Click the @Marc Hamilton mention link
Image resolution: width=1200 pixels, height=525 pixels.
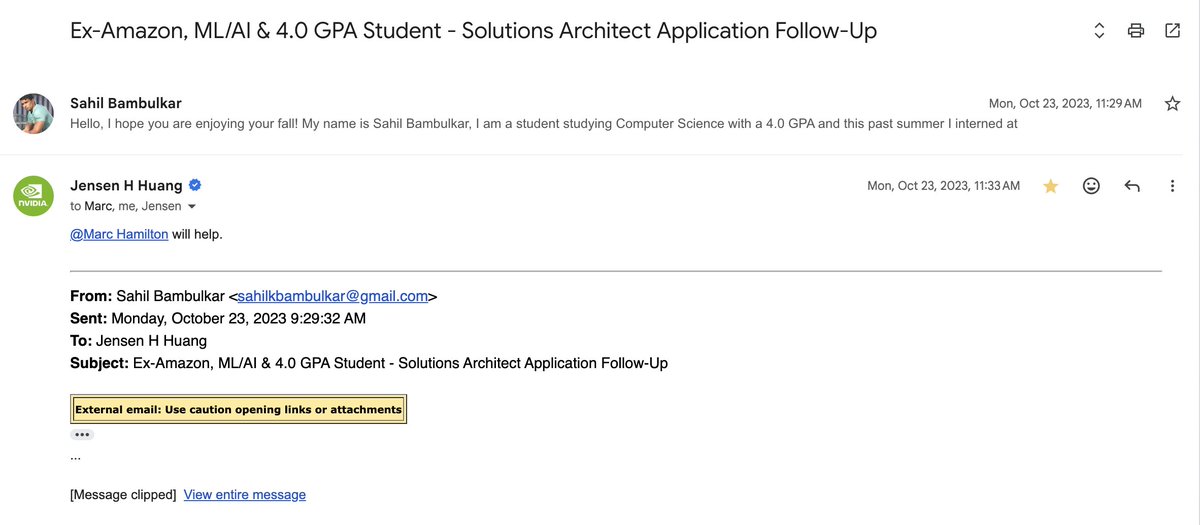(x=119, y=235)
